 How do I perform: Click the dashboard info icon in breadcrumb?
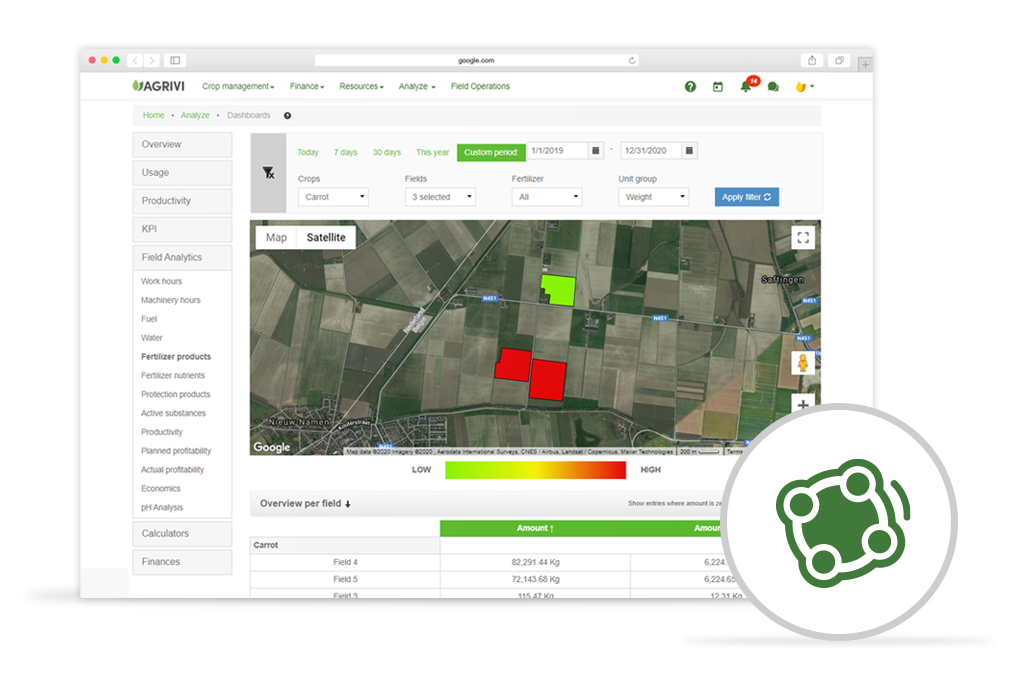click(287, 116)
